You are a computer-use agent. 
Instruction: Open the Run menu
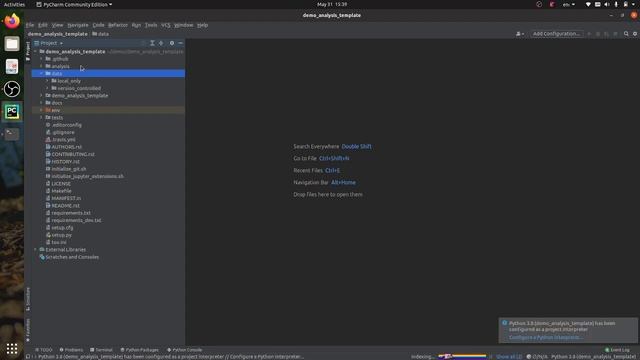tap(136, 25)
